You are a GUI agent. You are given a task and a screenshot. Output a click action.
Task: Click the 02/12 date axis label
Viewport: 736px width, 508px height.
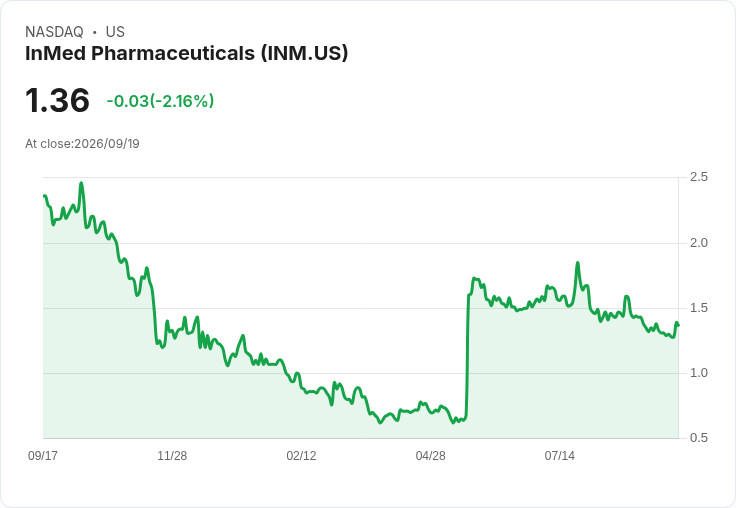[301, 455]
